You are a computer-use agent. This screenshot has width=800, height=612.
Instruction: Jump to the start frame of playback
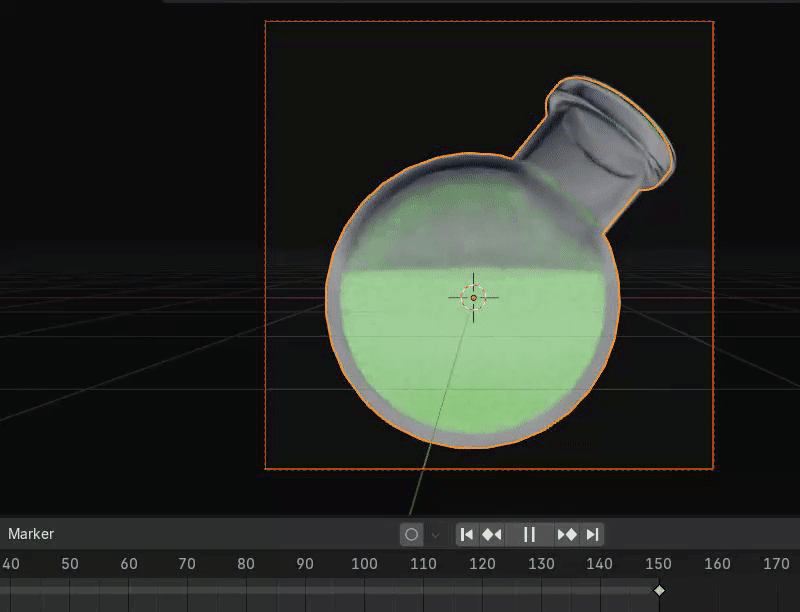[467, 534]
